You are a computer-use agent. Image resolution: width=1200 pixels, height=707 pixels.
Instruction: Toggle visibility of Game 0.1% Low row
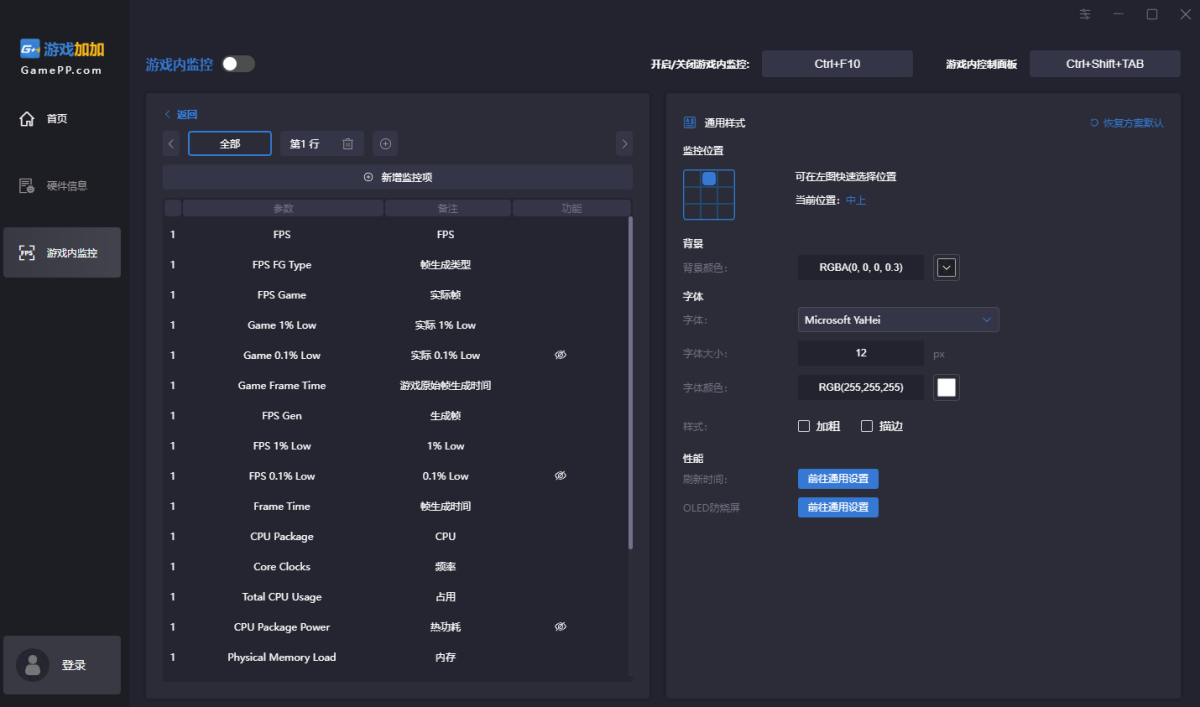560,355
